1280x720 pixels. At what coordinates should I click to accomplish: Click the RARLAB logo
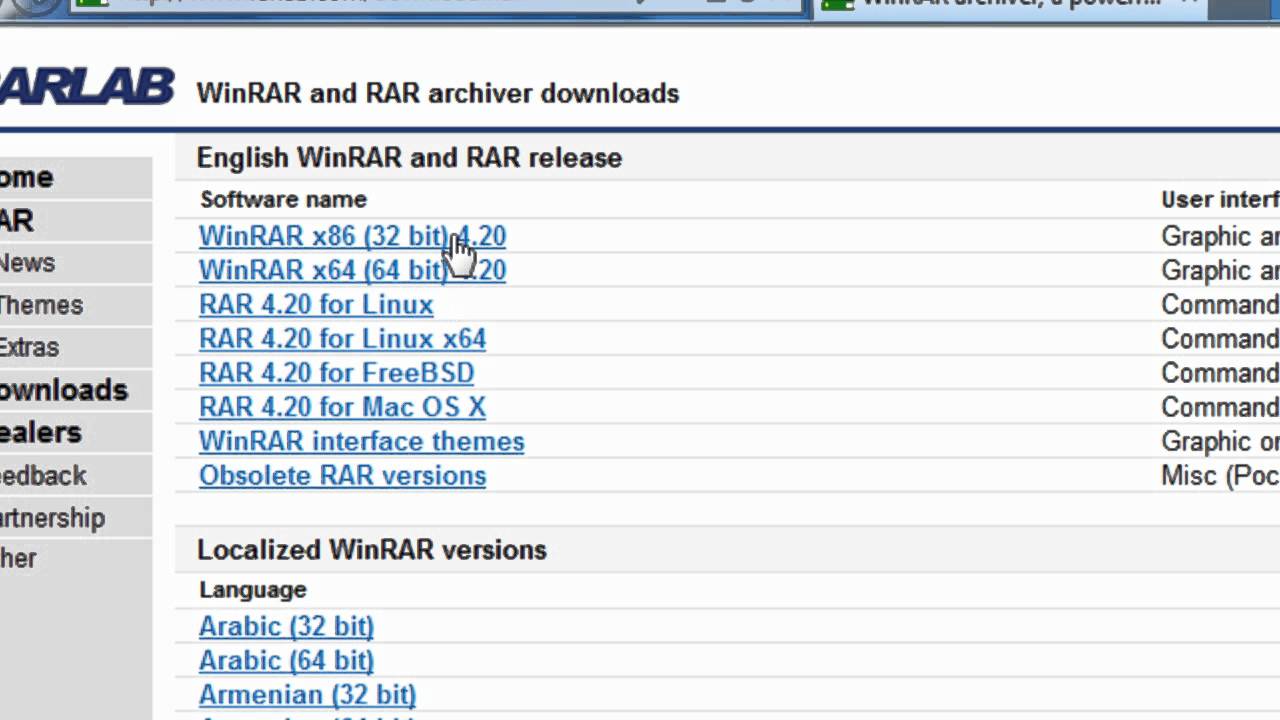coord(87,87)
